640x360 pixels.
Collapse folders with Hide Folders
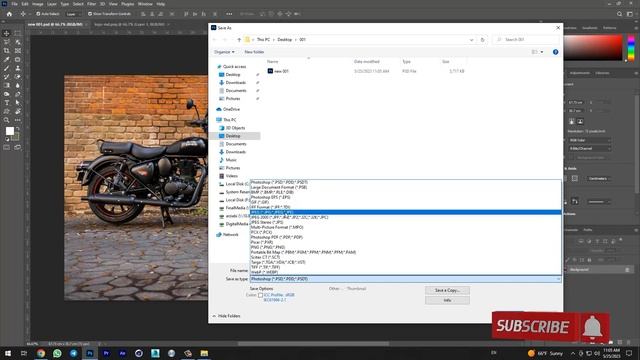click(x=226, y=316)
